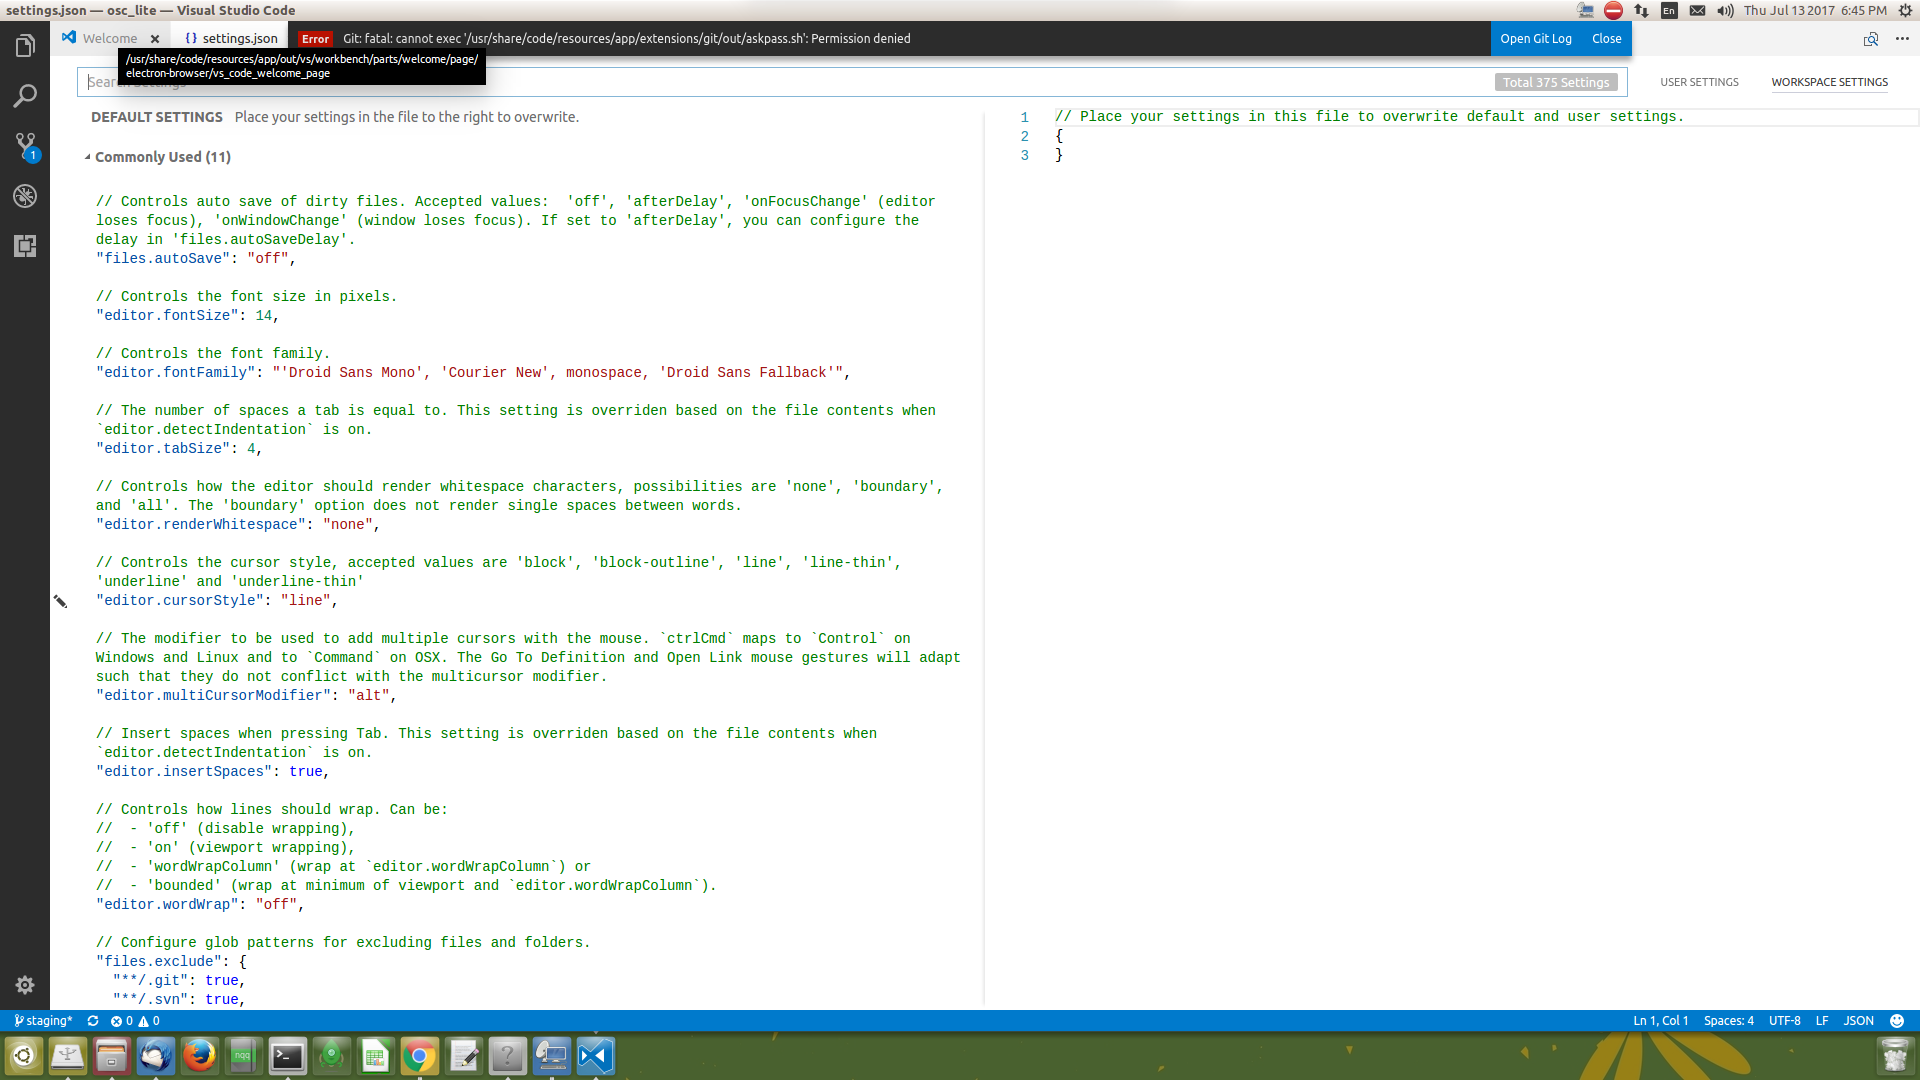Open the Extensions view
The width and height of the screenshot is (1920, 1080).
(x=25, y=246)
